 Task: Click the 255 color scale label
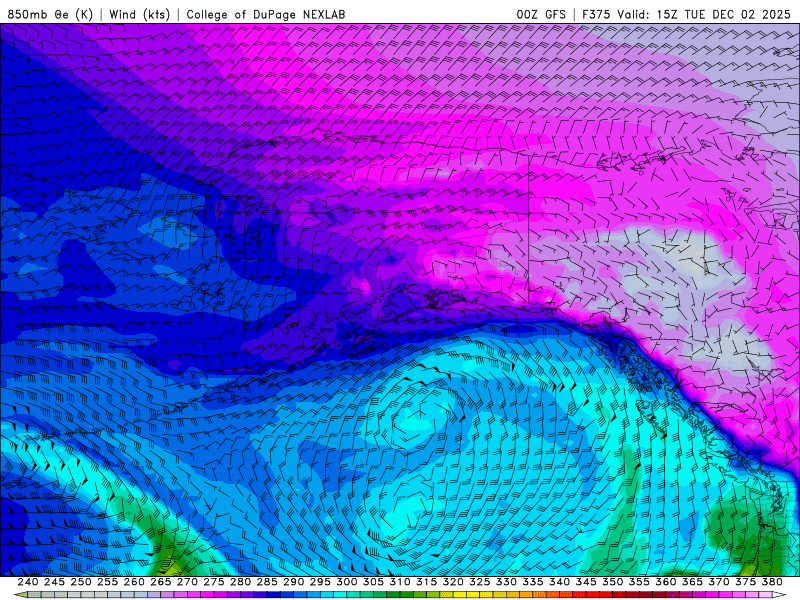pos(107,582)
